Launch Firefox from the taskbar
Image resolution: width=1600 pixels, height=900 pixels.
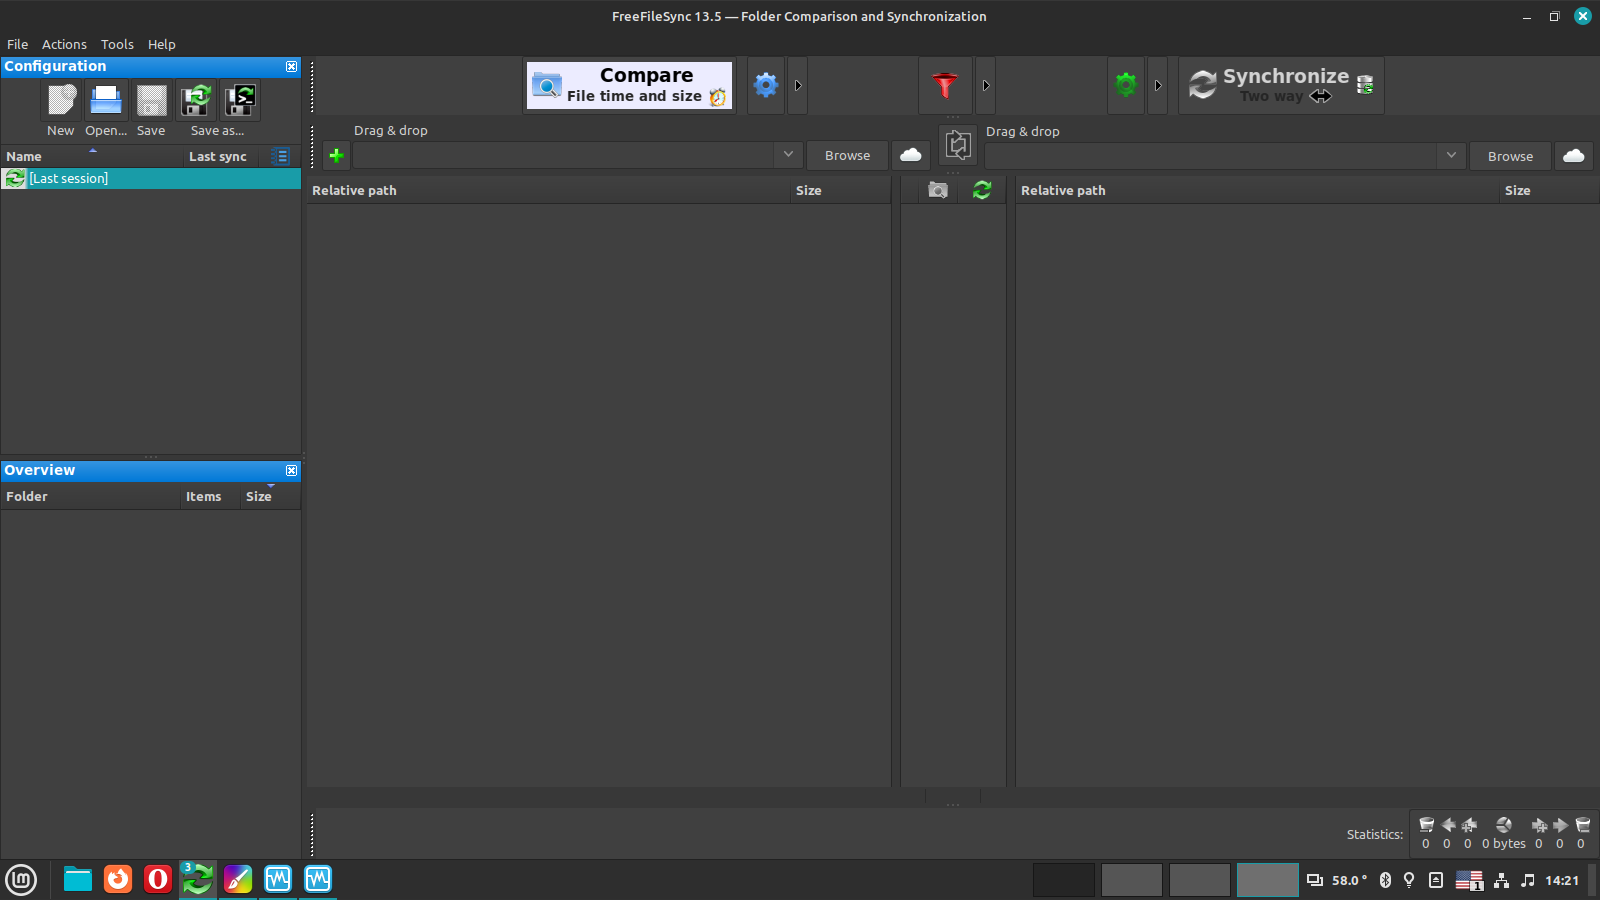pos(118,879)
